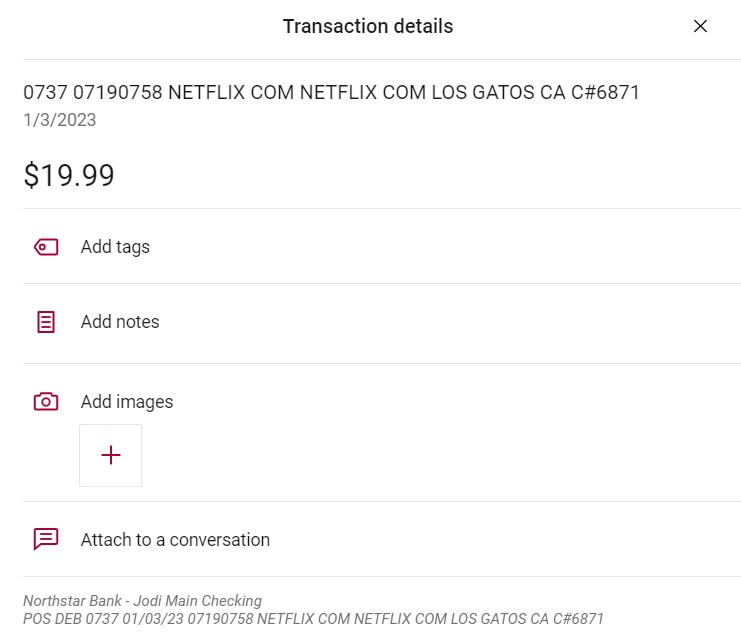This screenshot has height=635, width=741.
Task: Click the 1/3/2023 transaction date
Action: coord(60,120)
